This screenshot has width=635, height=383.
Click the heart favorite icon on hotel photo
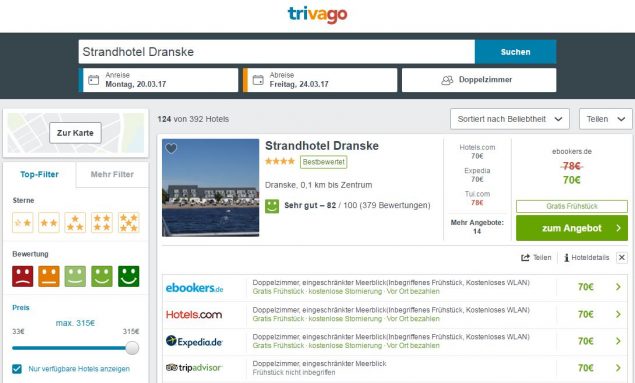coord(171,149)
